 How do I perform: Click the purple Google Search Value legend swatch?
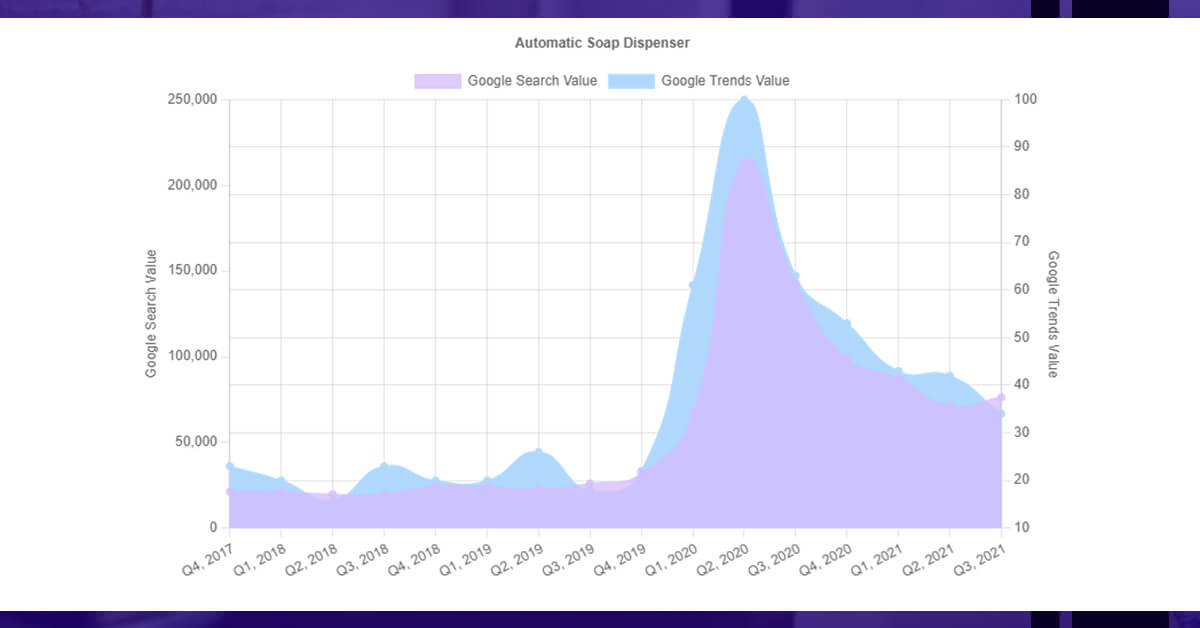coord(438,81)
